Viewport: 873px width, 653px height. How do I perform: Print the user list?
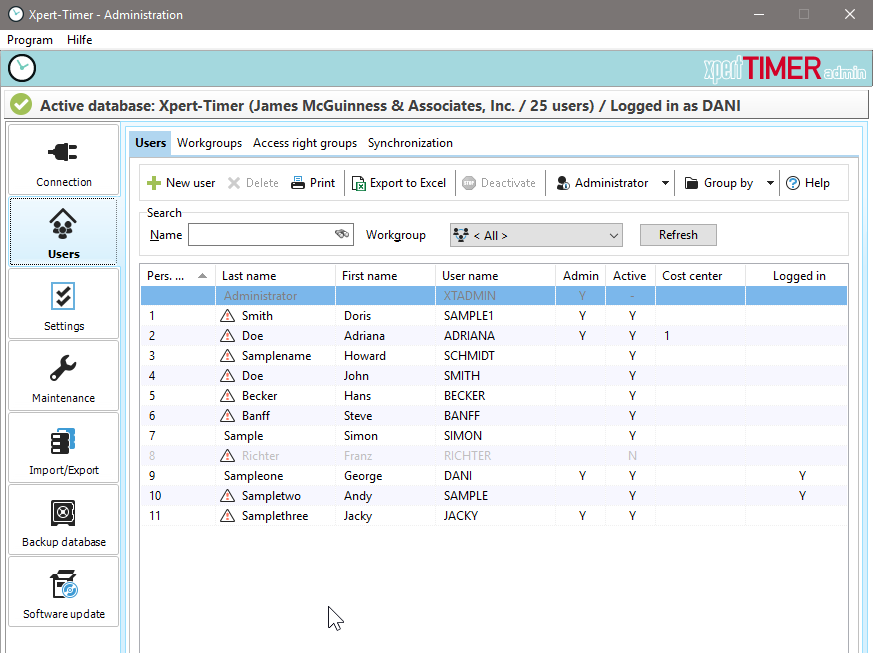click(313, 183)
